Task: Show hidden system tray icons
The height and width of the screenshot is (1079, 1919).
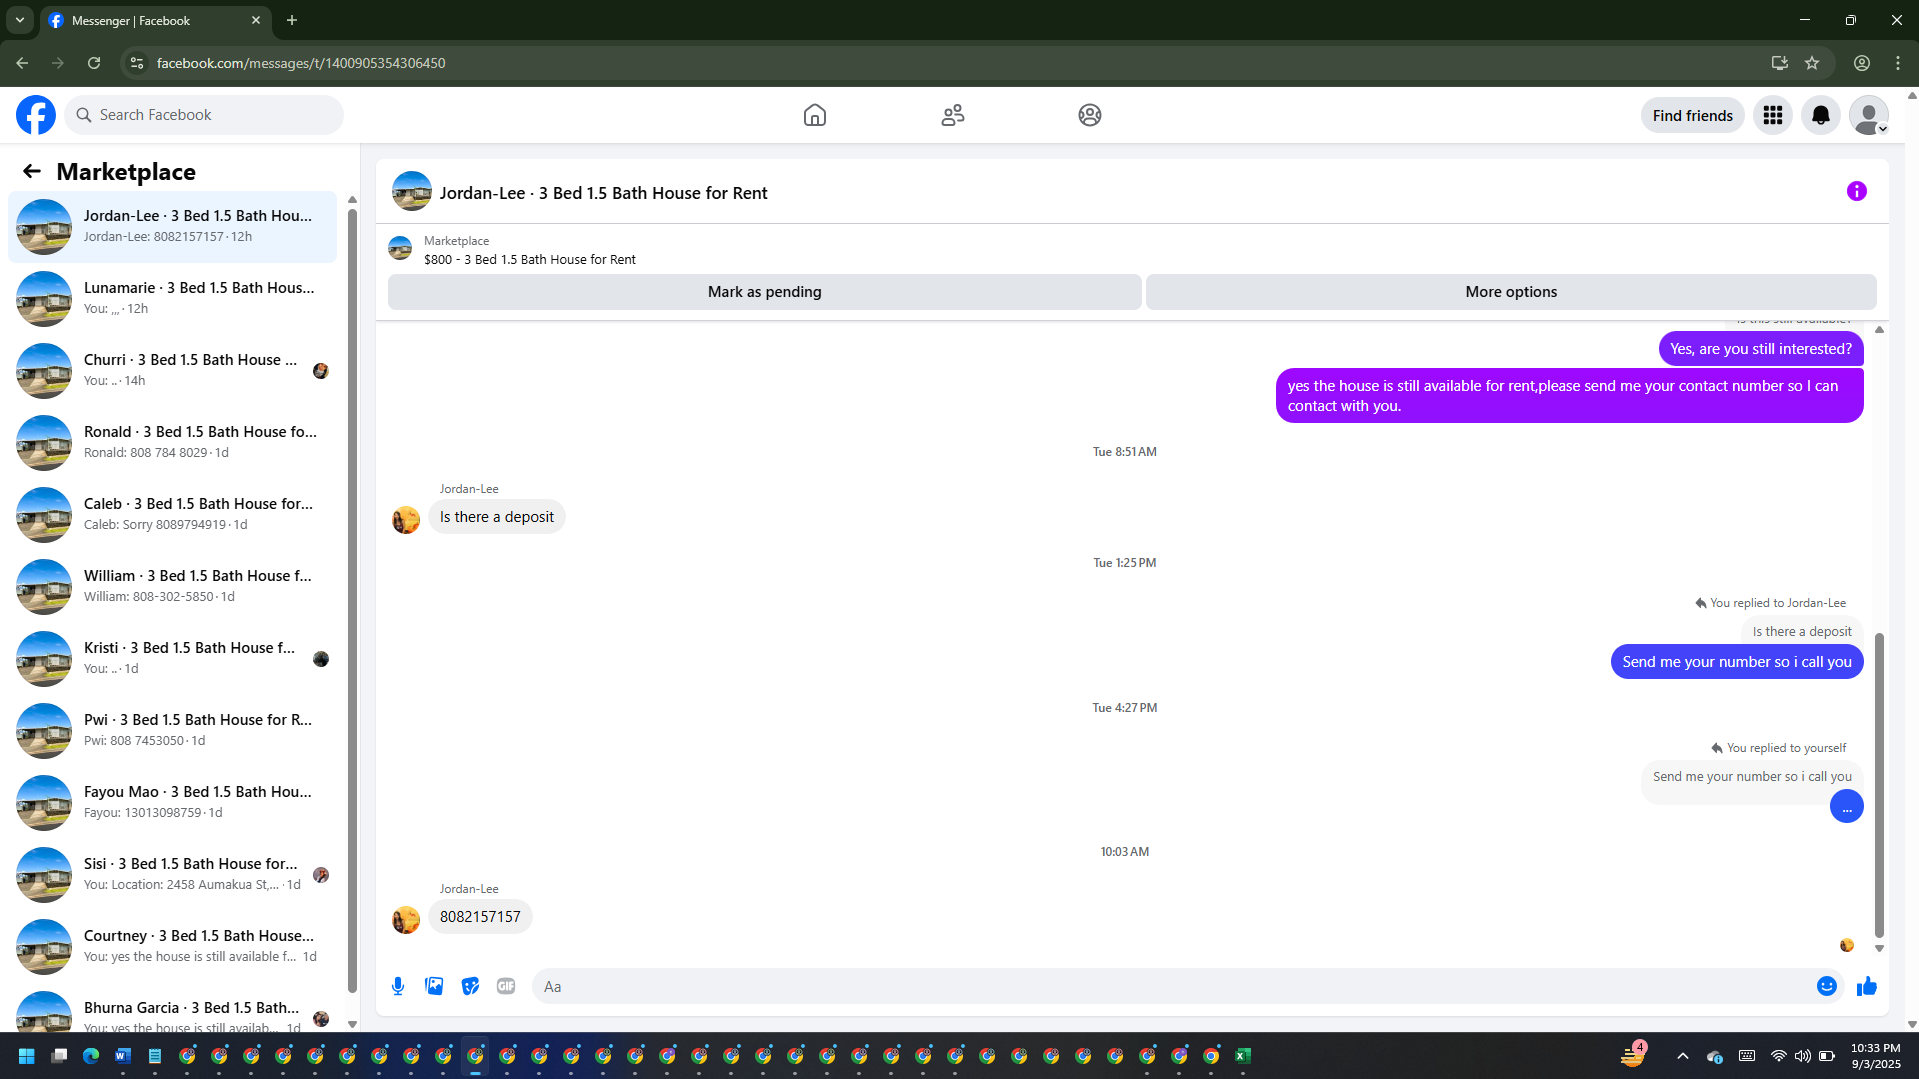Action: pos(1683,1056)
